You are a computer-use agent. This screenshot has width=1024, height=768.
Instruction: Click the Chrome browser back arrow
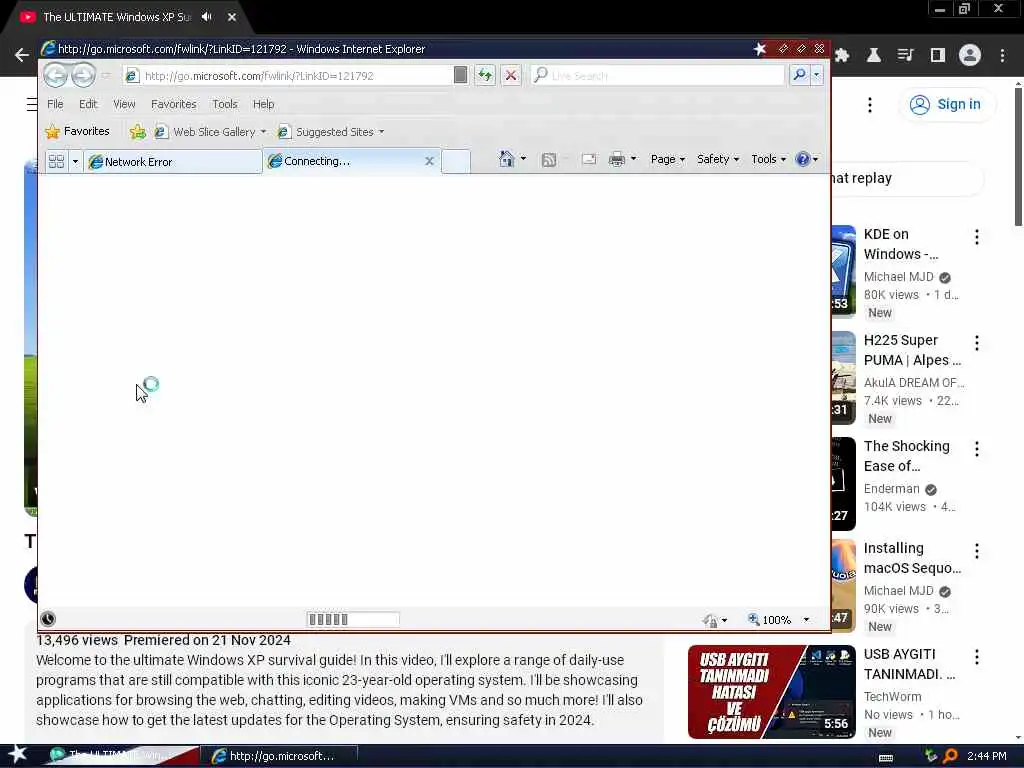tap(22, 56)
